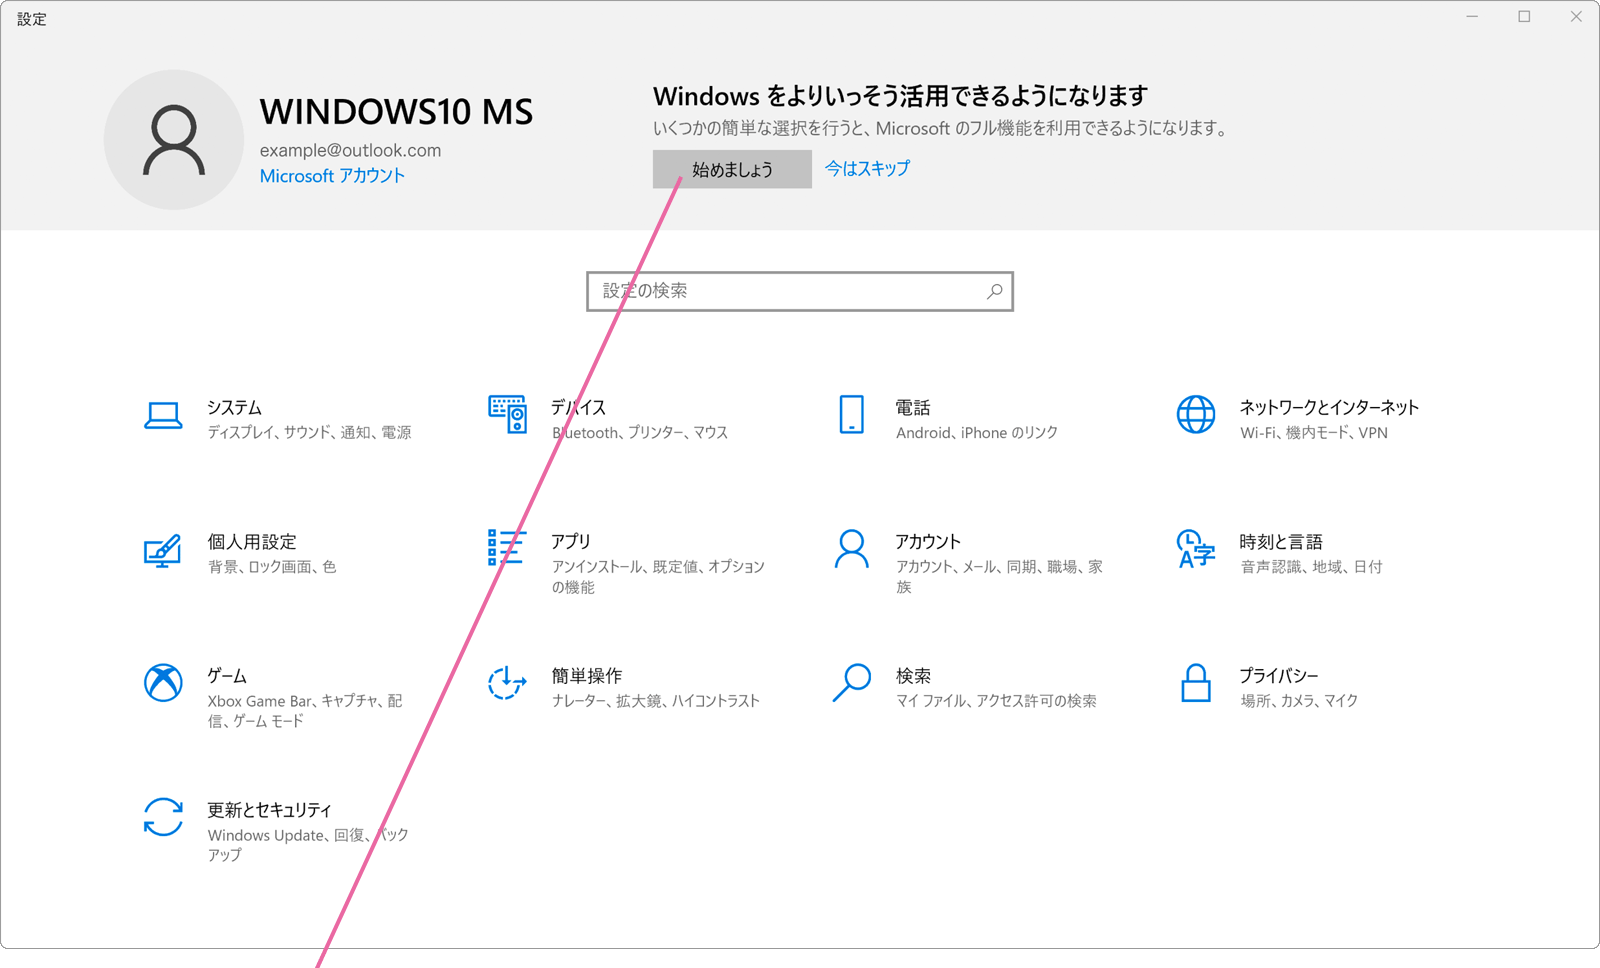Click the magnifier in the search box
The image size is (1600, 968).
994,291
